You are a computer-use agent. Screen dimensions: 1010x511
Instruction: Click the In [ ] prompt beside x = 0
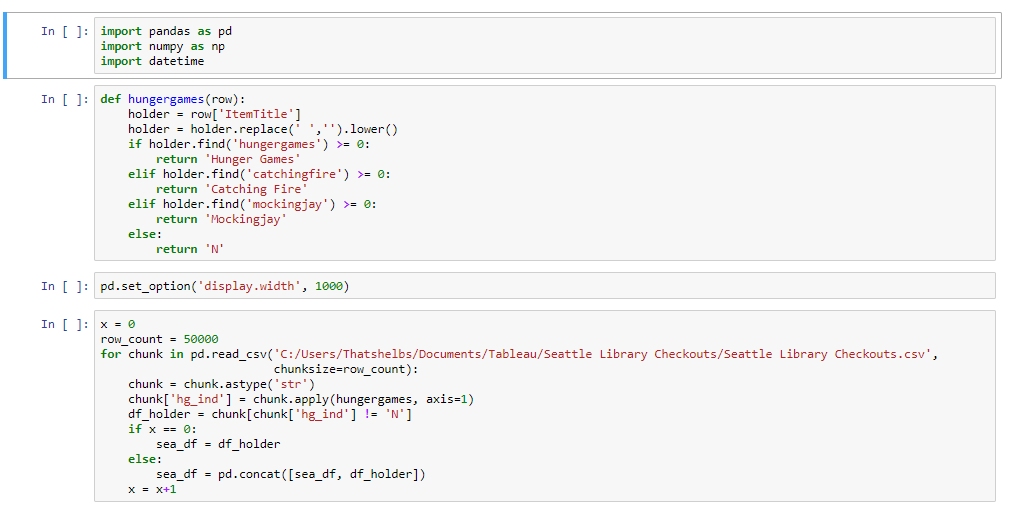[65, 323]
